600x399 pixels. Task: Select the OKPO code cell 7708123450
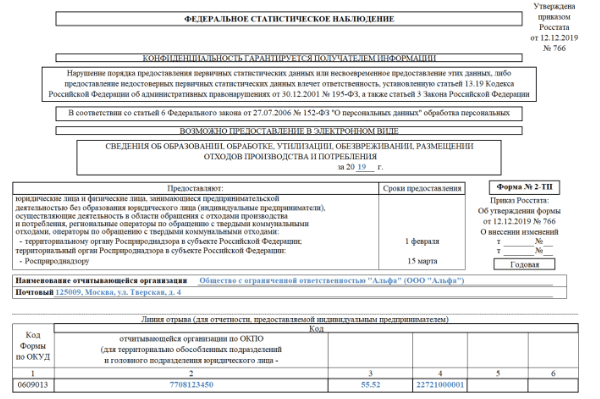click(x=191, y=385)
